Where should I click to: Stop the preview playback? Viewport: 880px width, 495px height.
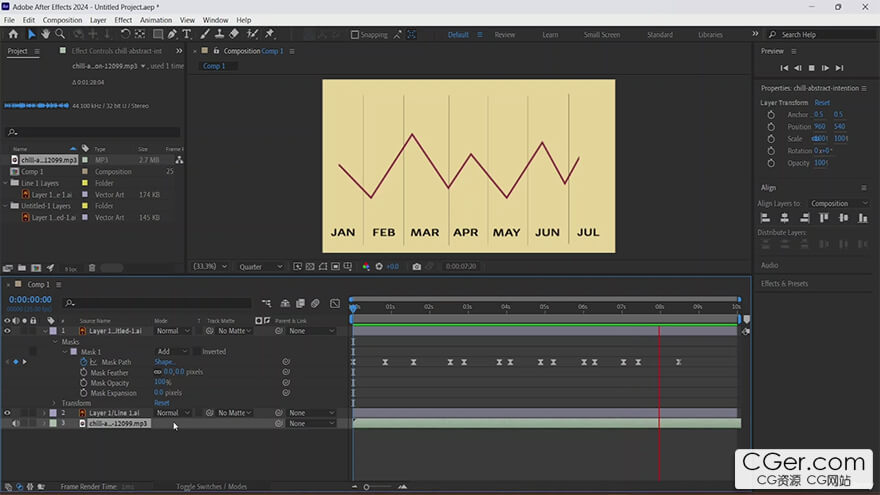812,68
